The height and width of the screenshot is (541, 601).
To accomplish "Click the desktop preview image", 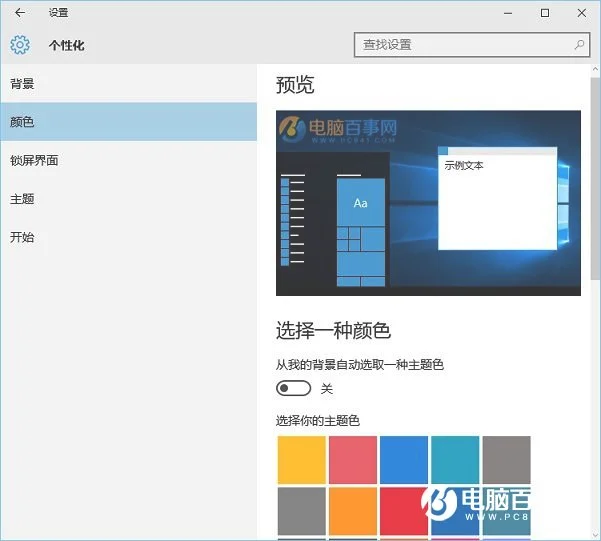I will tap(428, 203).
